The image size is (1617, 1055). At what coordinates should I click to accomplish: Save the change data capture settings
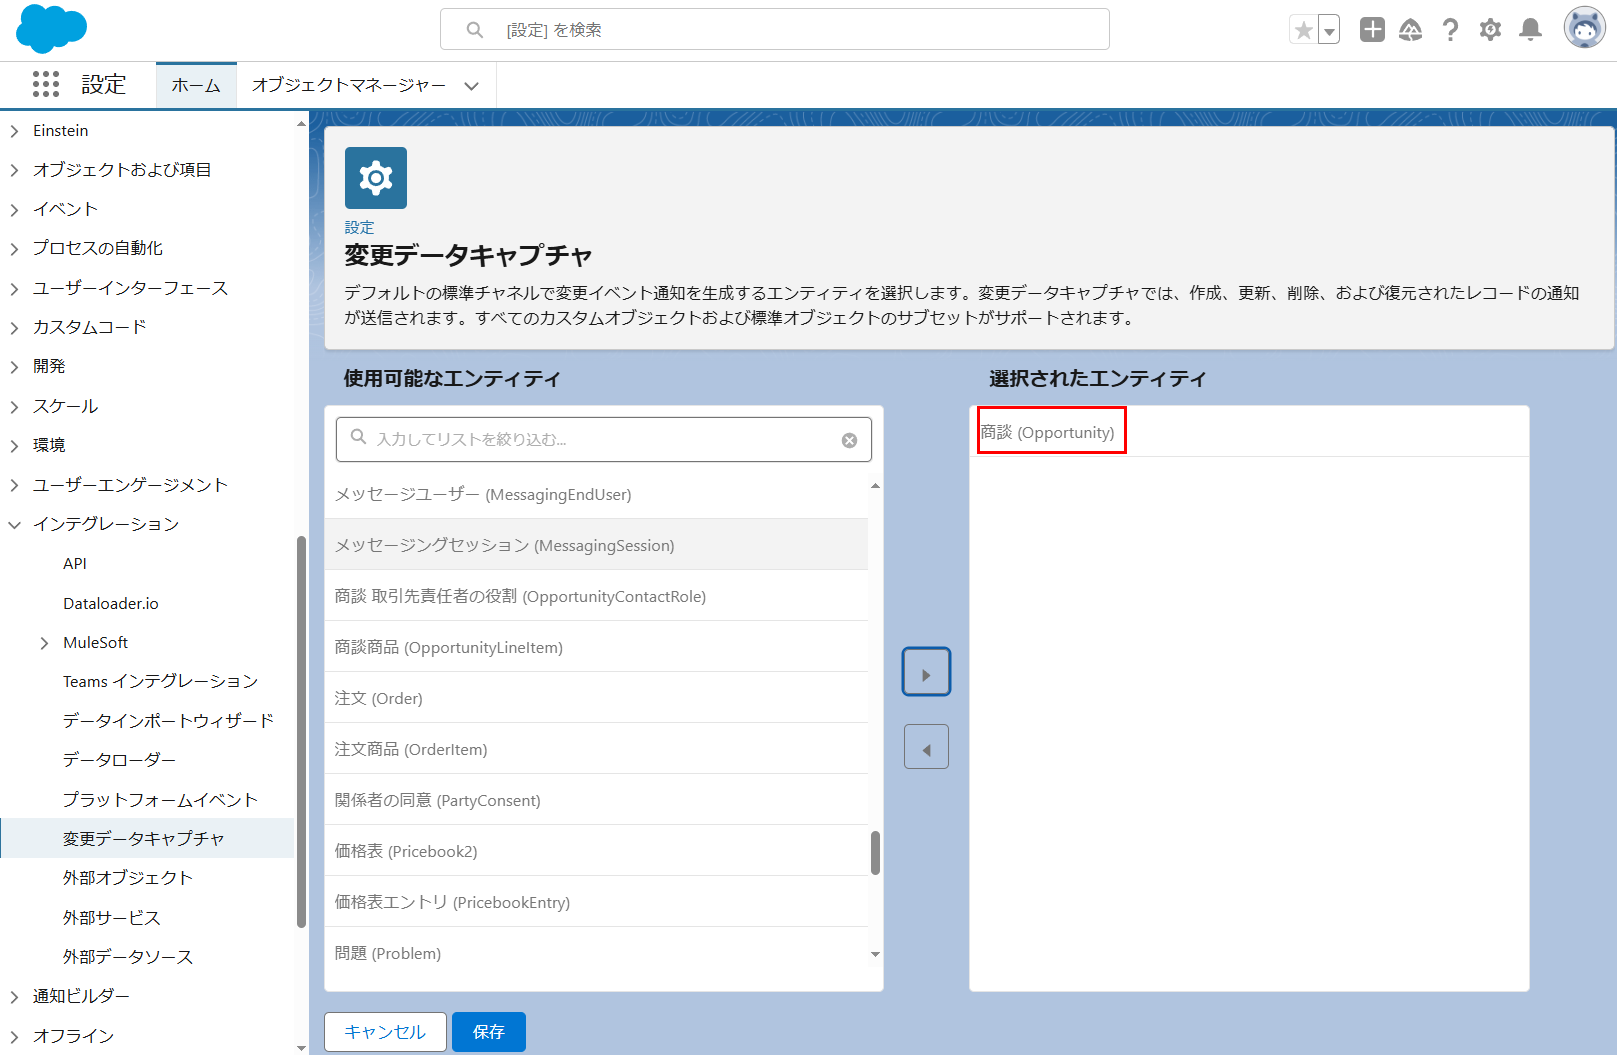pos(489,1031)
